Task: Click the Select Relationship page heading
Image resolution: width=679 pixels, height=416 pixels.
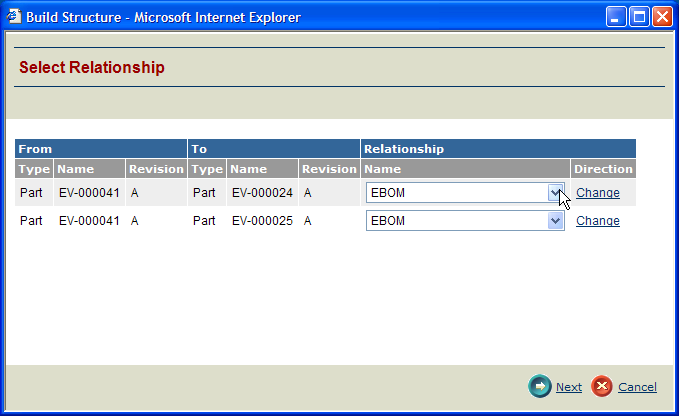Action: pos(92,68)
